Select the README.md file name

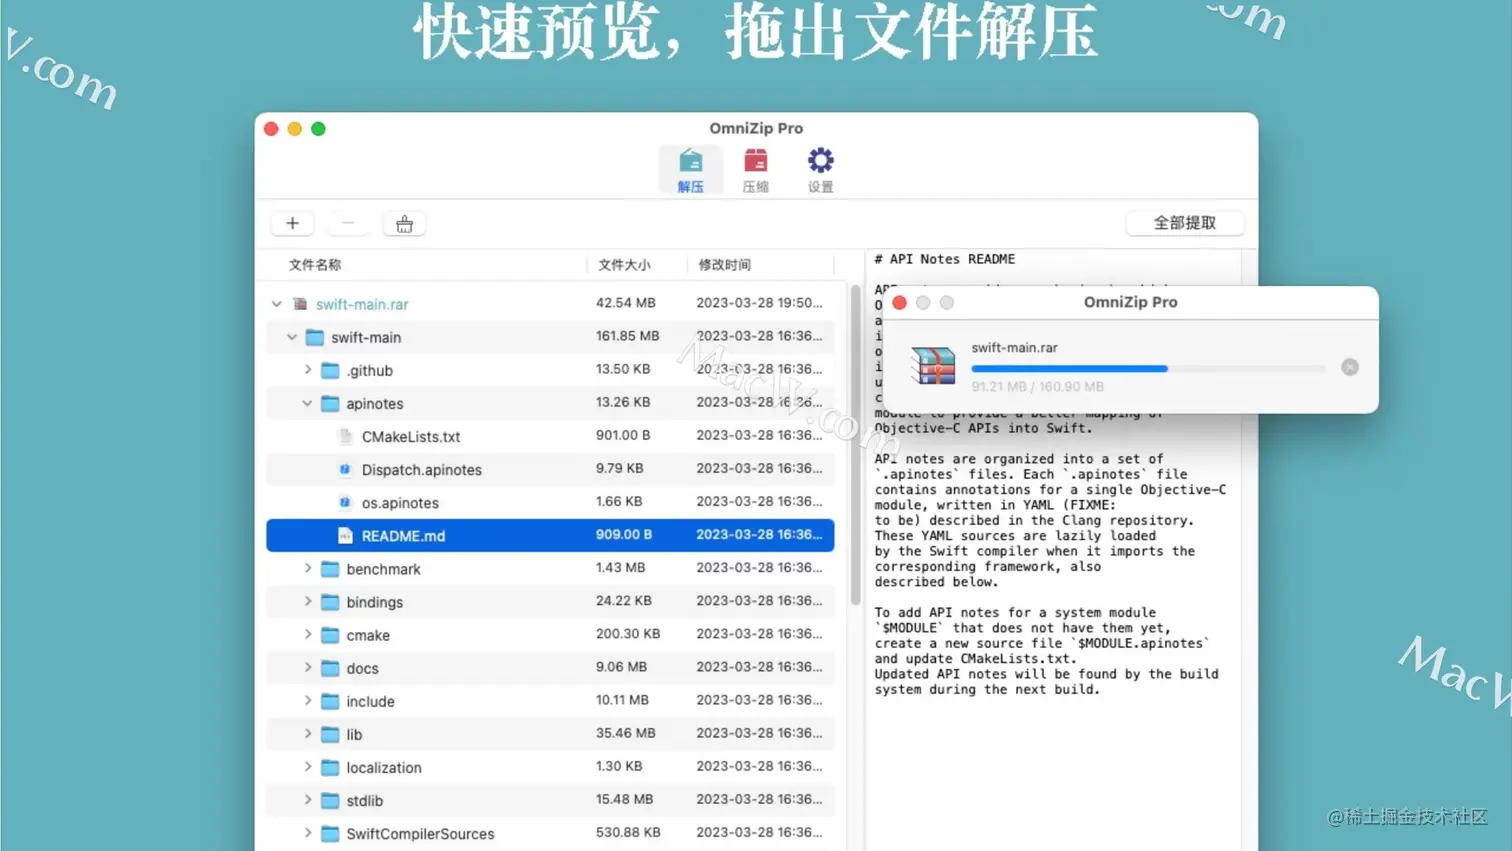[403, 535]
